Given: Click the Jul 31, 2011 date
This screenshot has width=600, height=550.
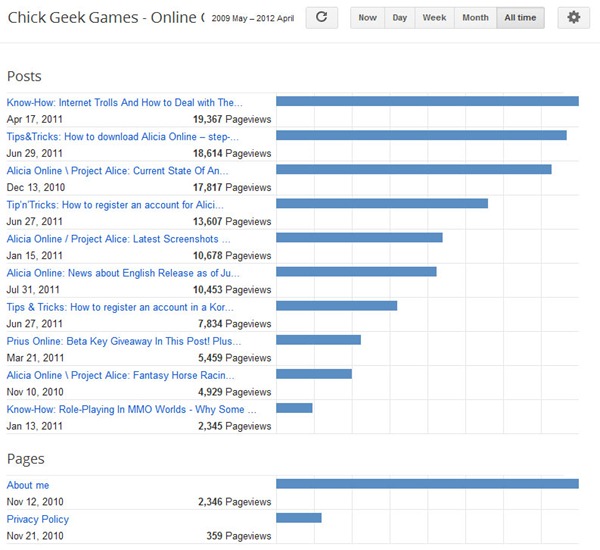Looking at the screenshot, I should click(x=33, y=290).
